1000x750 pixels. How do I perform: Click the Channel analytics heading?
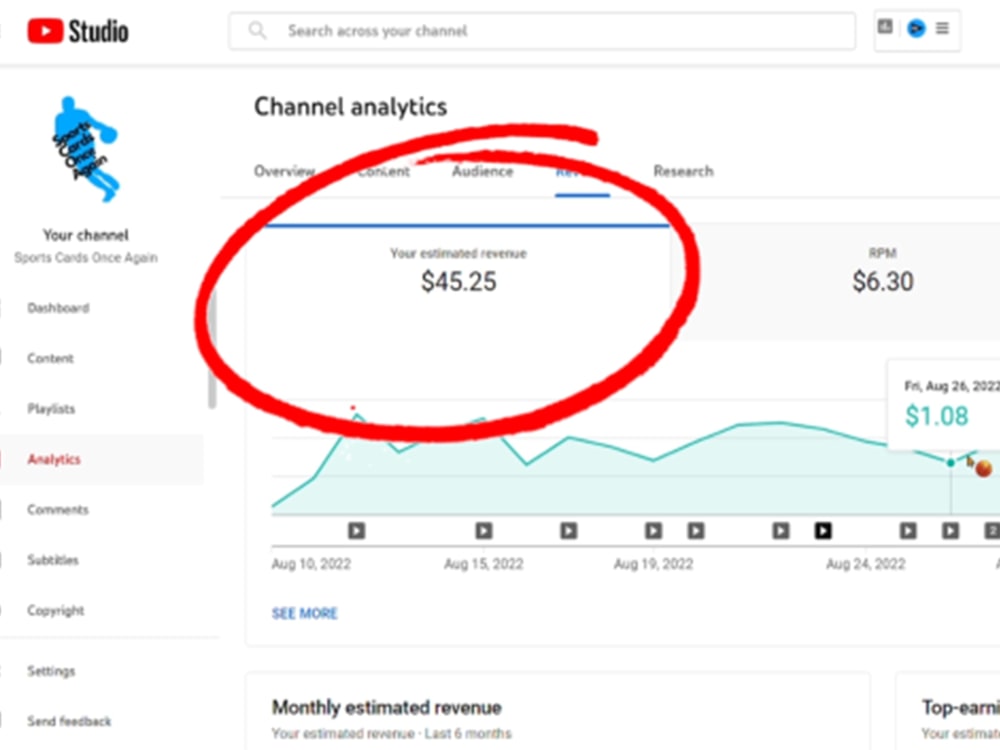pyautogui.click(x=351, y=107)
